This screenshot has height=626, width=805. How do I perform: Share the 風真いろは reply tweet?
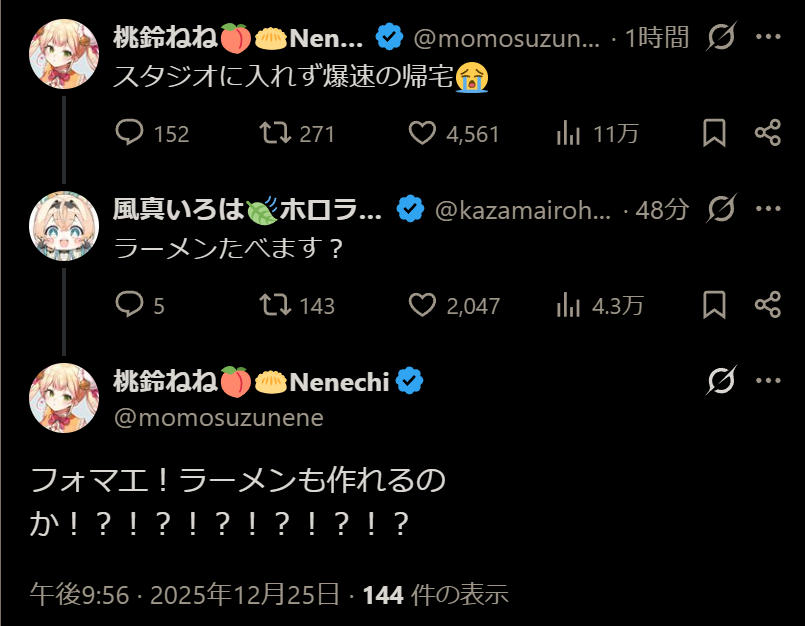coord(767,305)
